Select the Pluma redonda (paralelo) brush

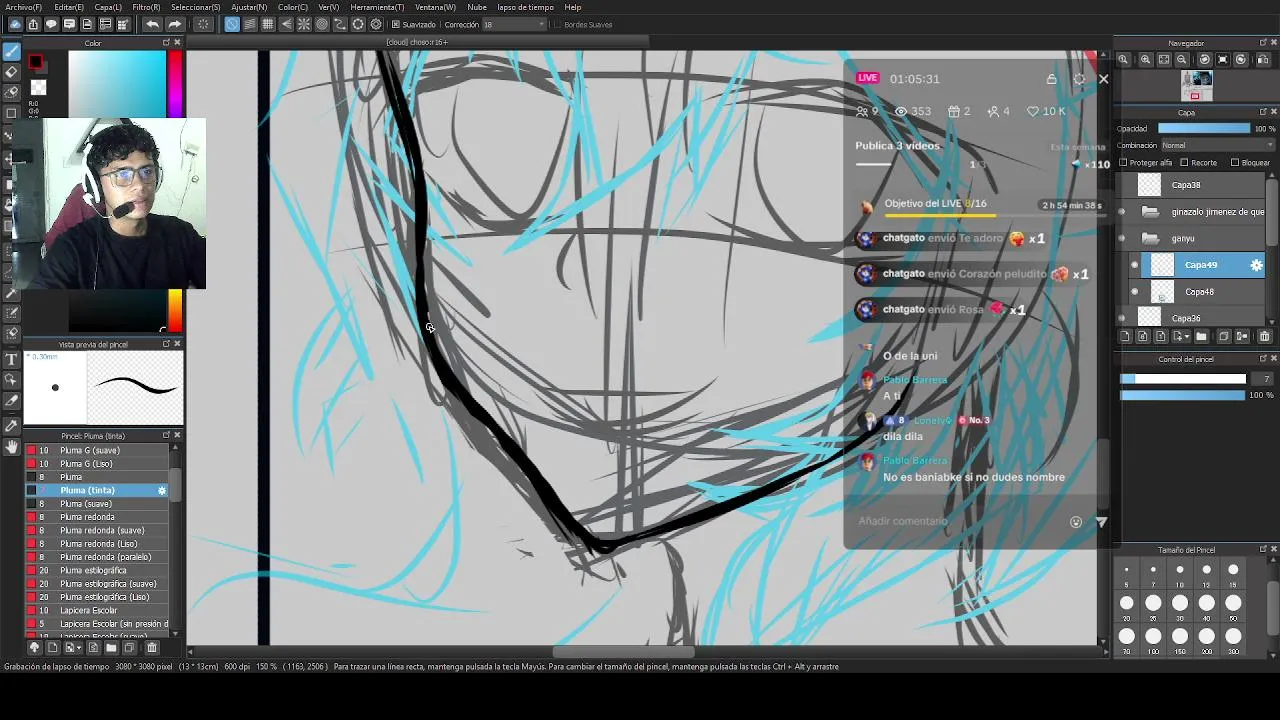click(97, 557)
